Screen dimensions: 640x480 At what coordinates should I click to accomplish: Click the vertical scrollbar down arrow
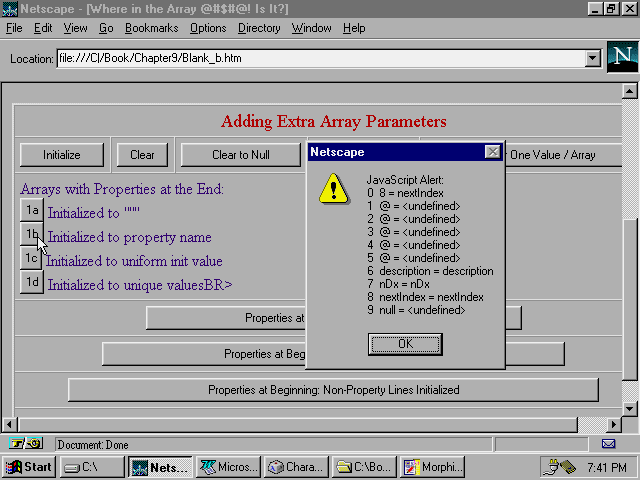pos(629,408)
